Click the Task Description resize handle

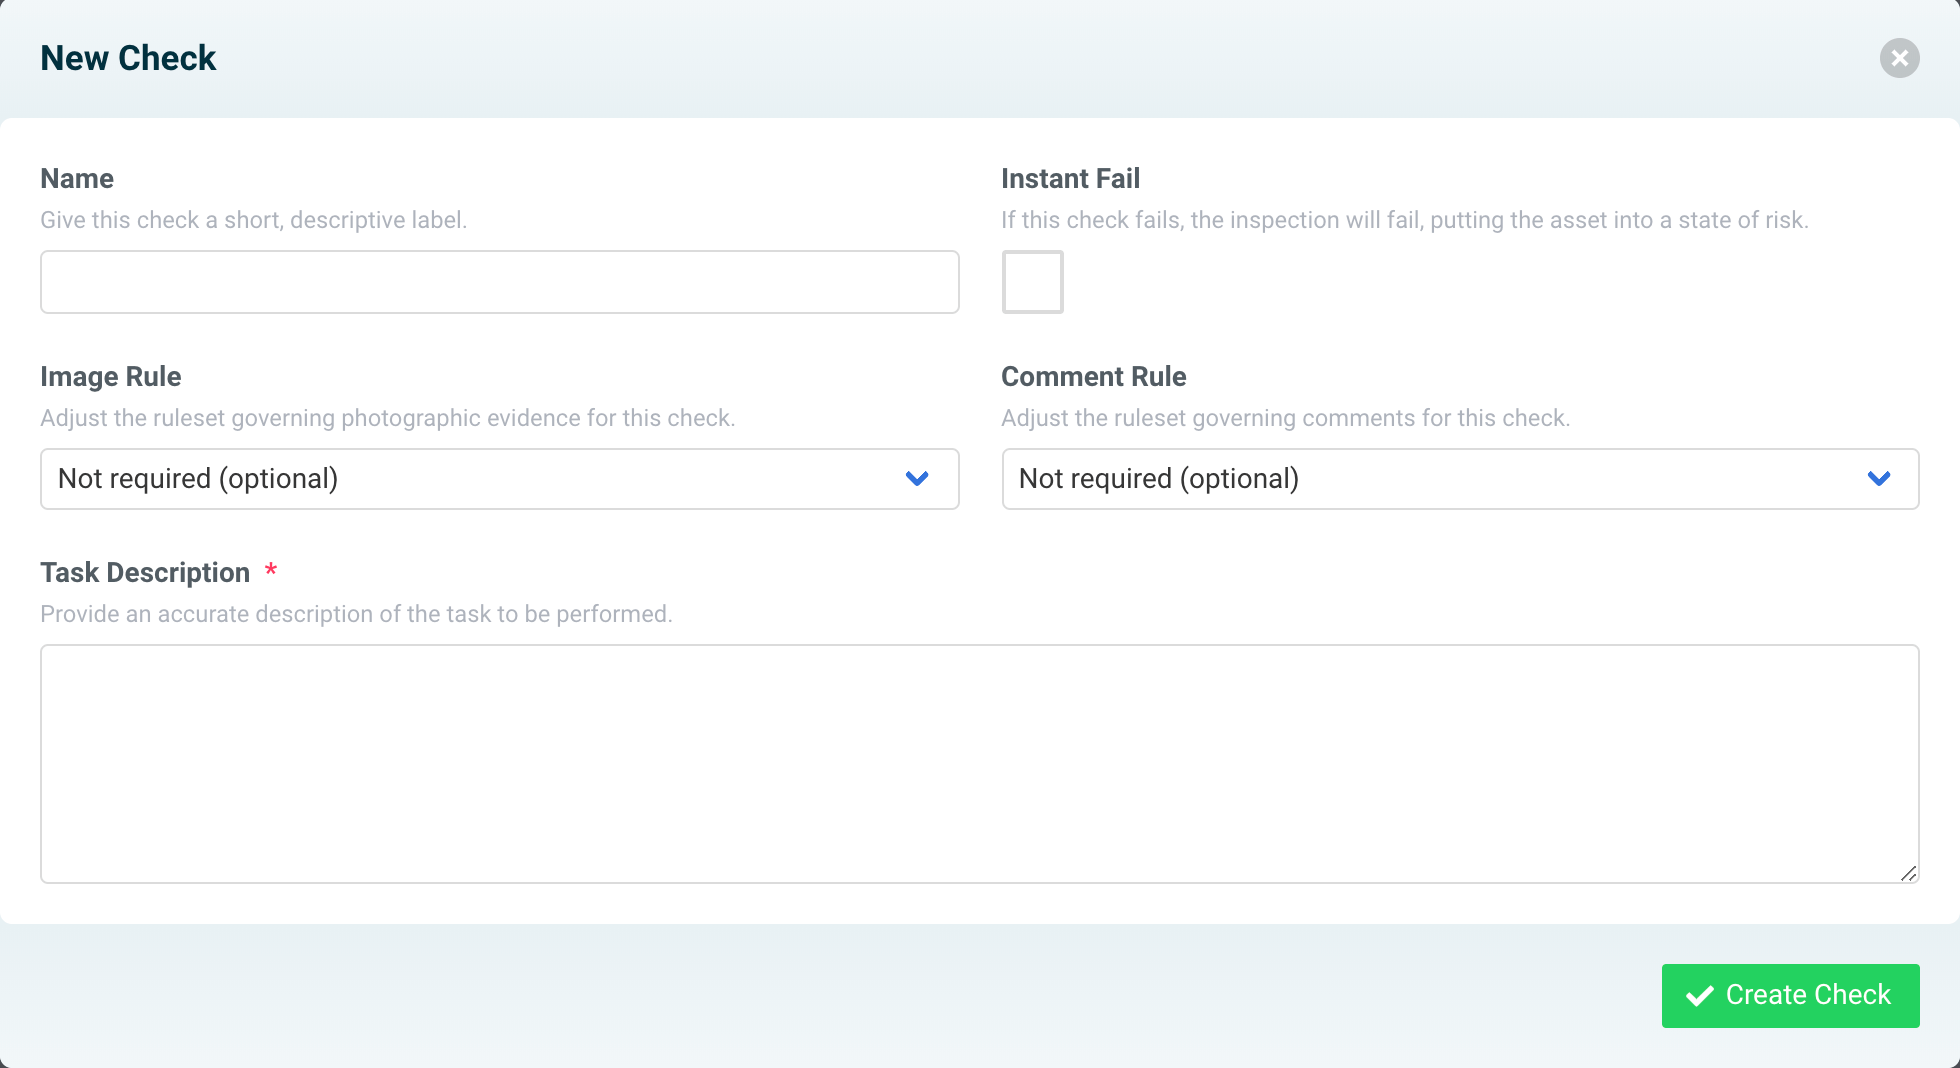point(1908,873)
